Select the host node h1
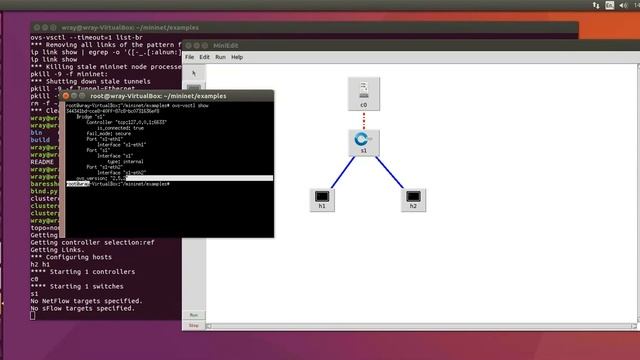 coord(322,200)
